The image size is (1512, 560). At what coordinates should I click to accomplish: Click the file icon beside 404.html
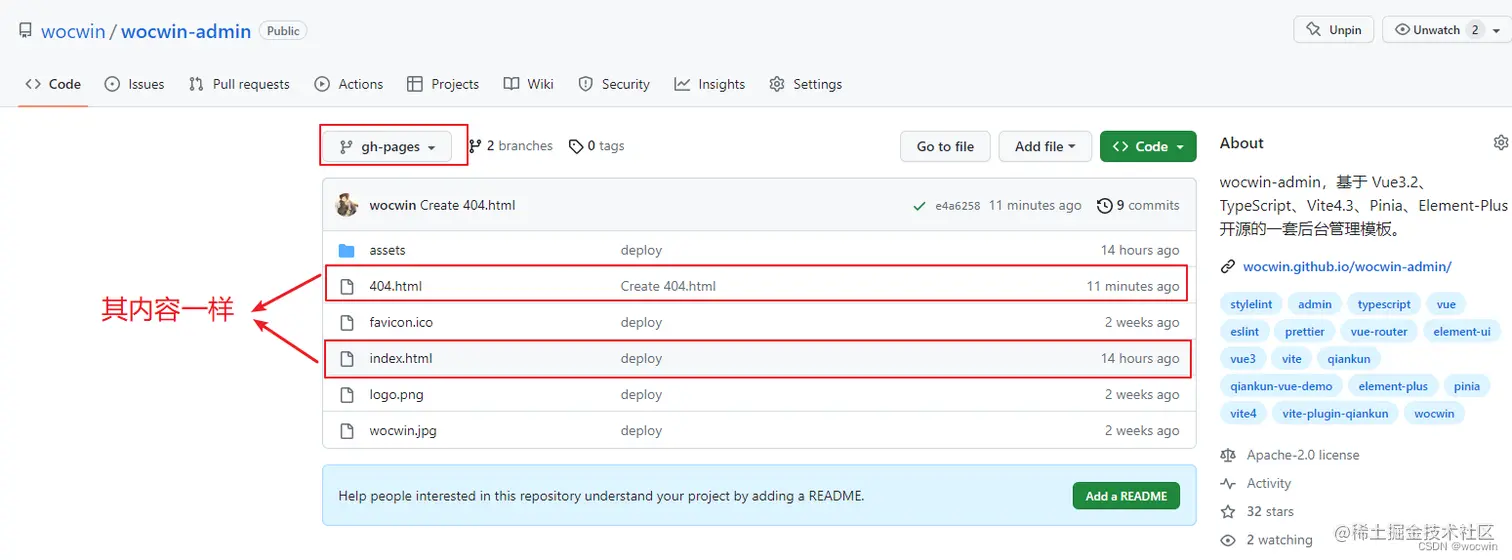(x=347, y=286)
